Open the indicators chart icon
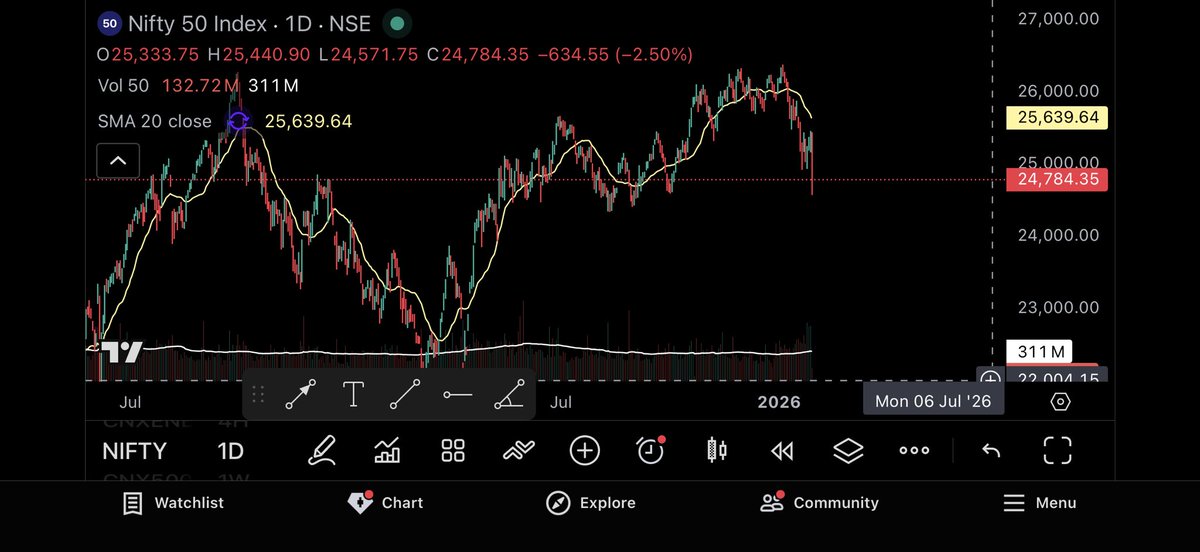The height and width of the screenshot is (552, 1200). pos(387,450)
